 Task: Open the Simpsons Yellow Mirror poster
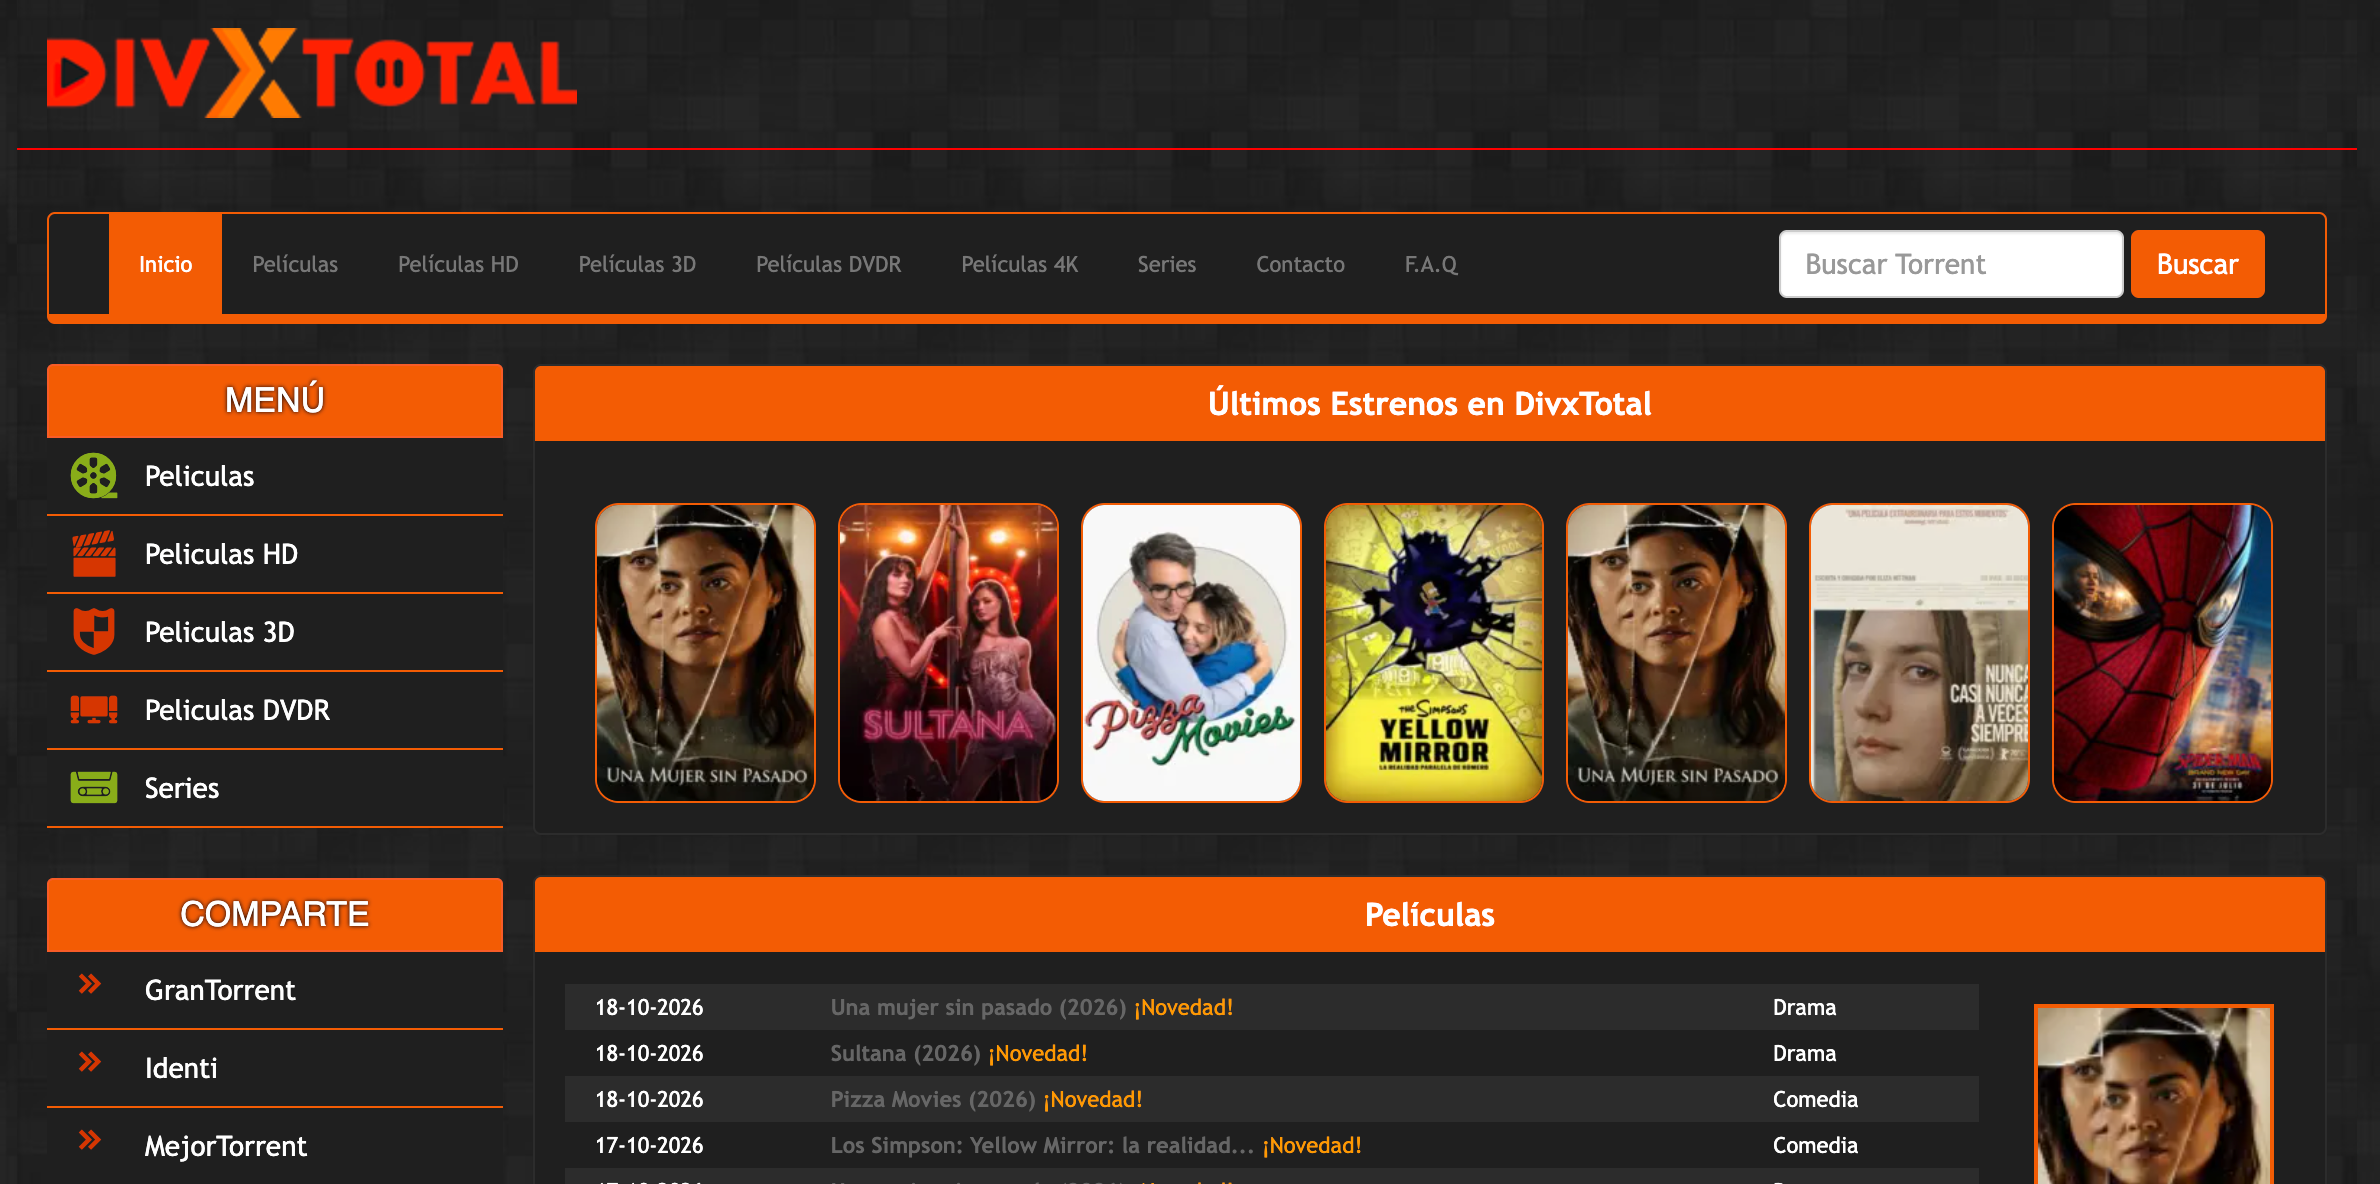(1434, 653)
